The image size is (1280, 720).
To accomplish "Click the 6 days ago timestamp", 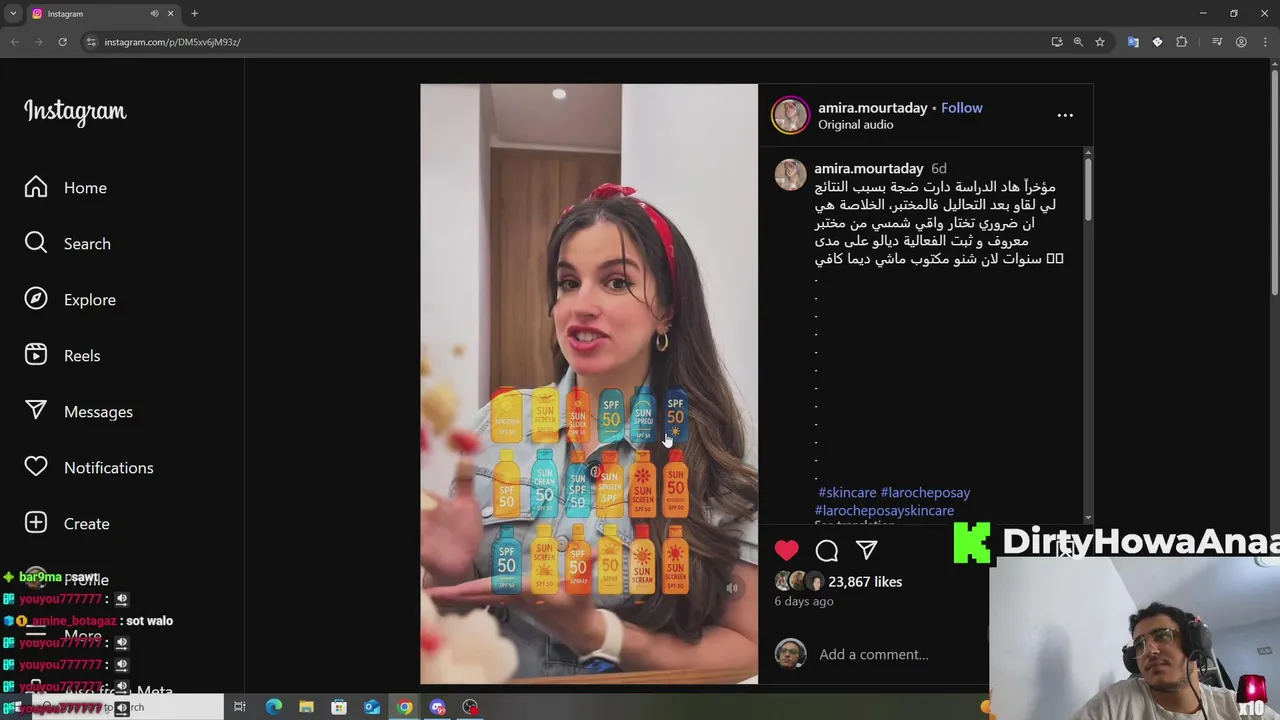I will (x=804, y=602).
